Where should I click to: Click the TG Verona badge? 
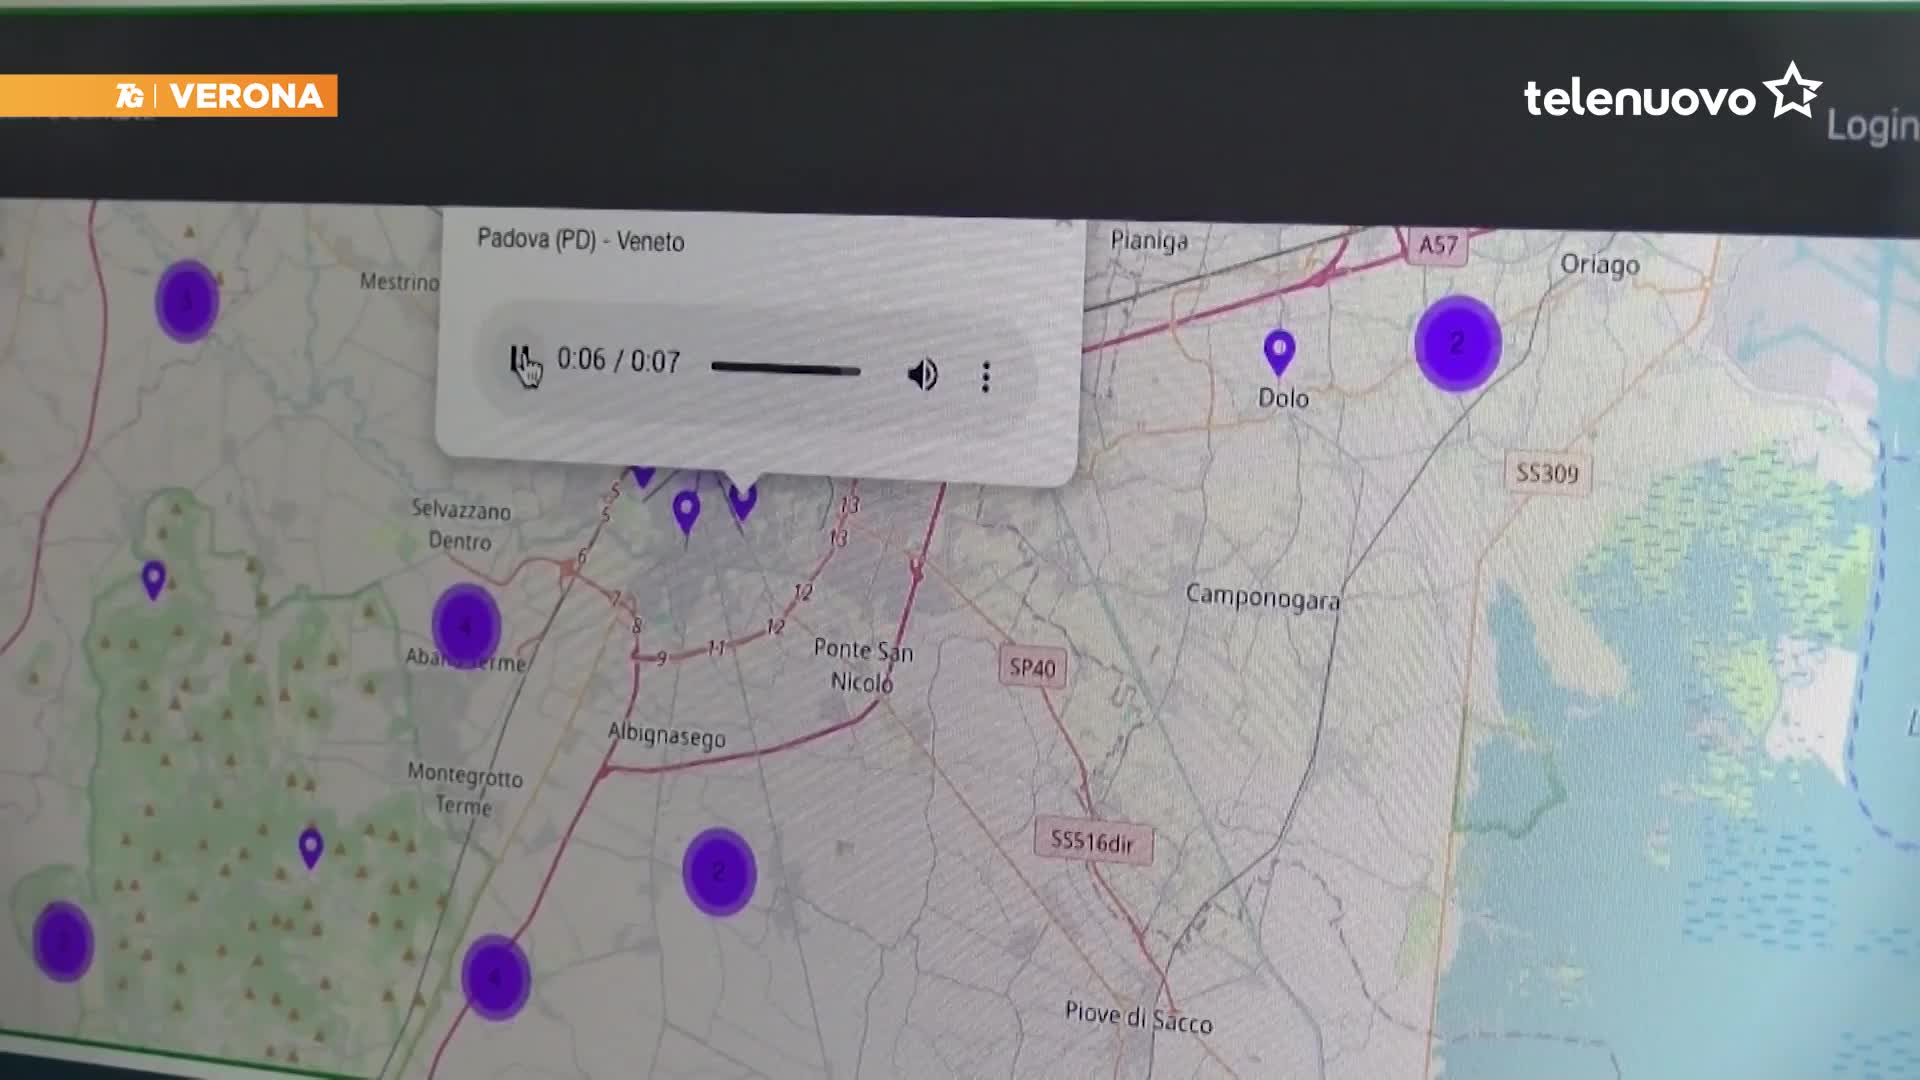pyautogui.click(x=220, y=96)
